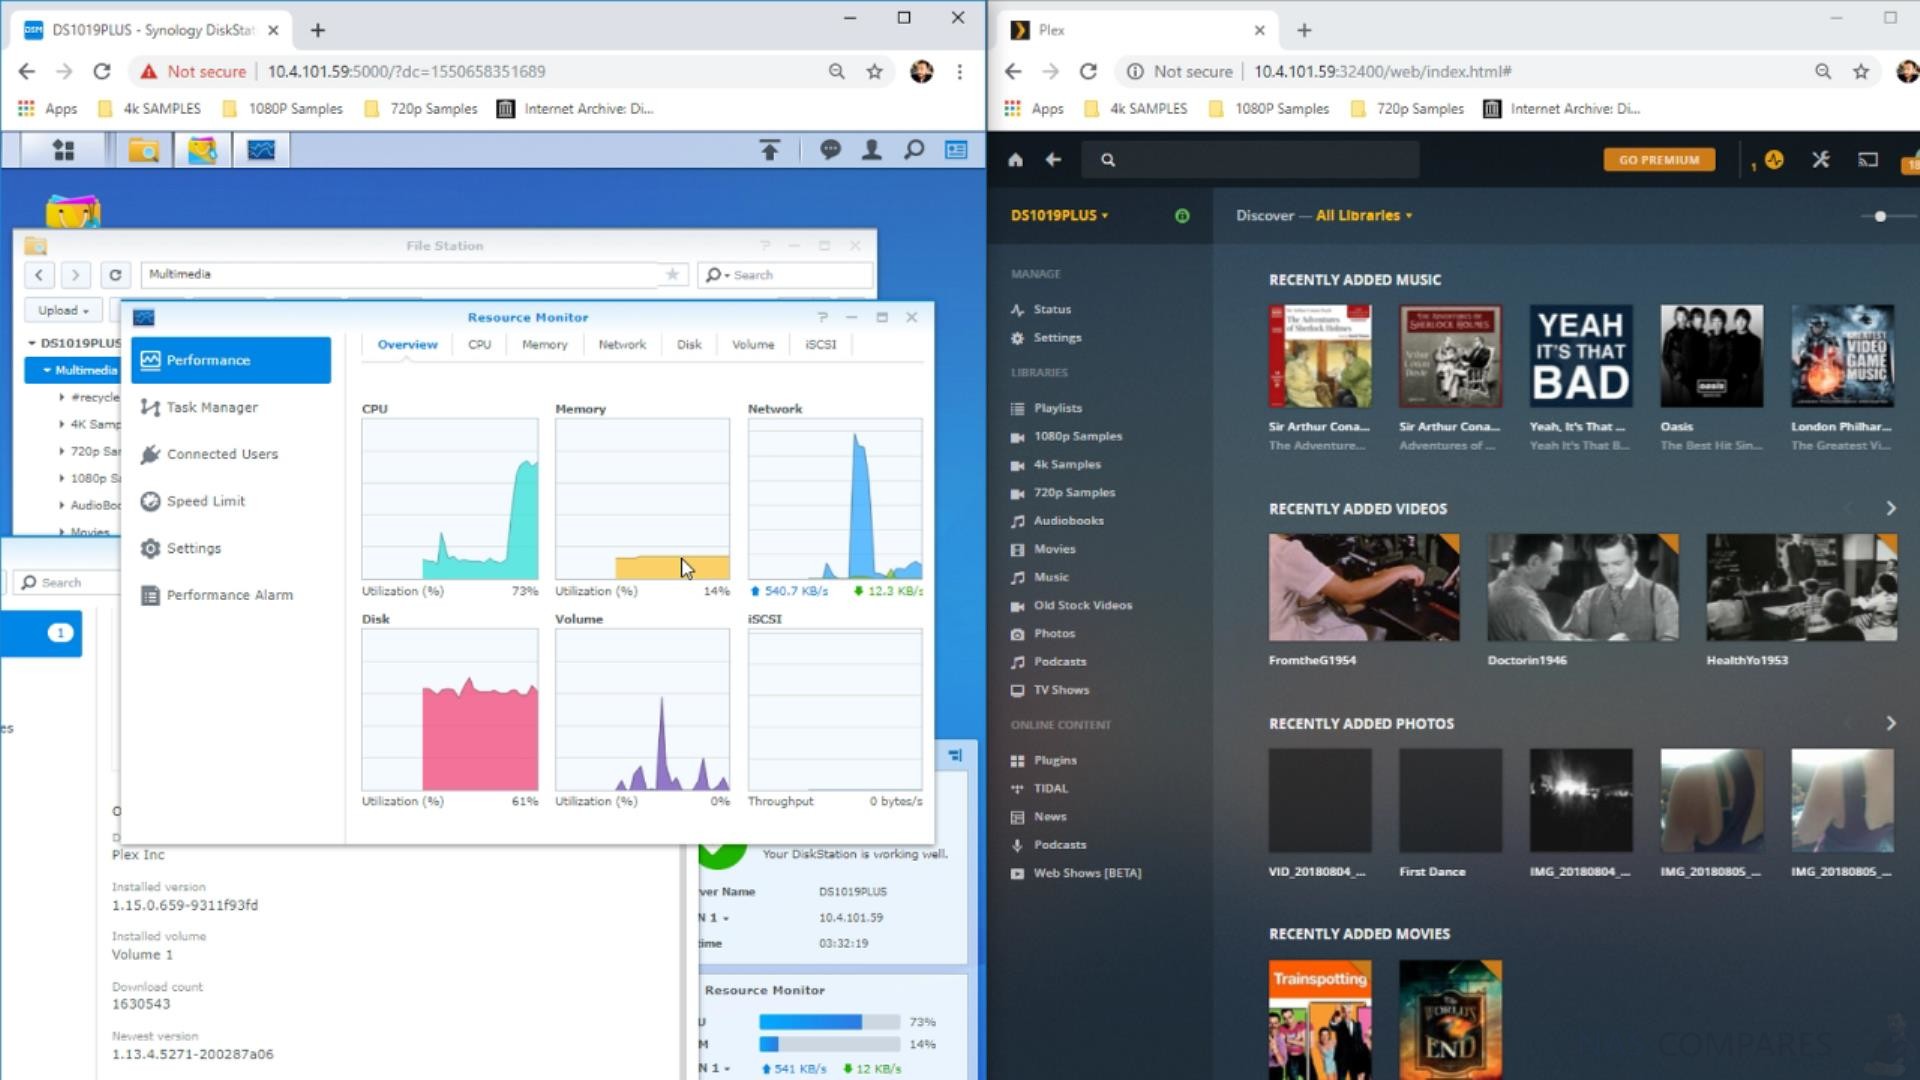This screenshot has height=1080, width=1920.
Task: Open Upload dropdown in File Station
Action: [63, 310]
